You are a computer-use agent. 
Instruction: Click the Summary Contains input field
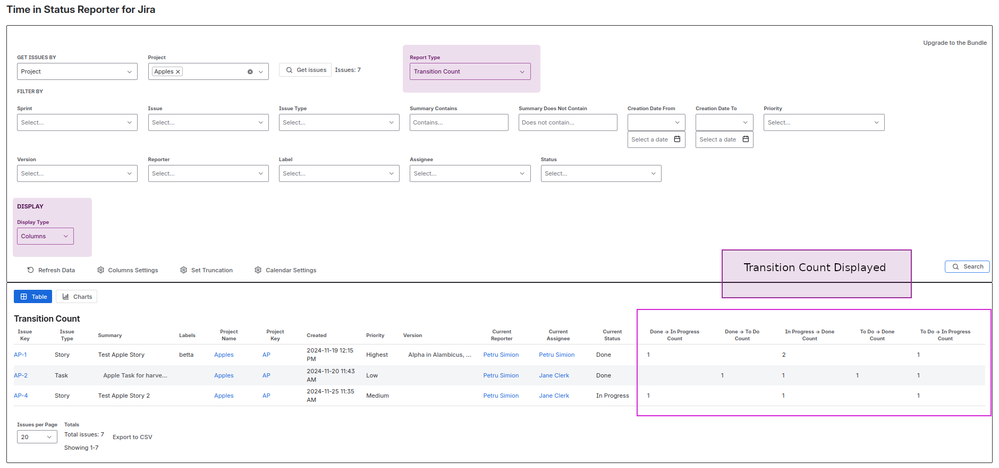(459, 122)
